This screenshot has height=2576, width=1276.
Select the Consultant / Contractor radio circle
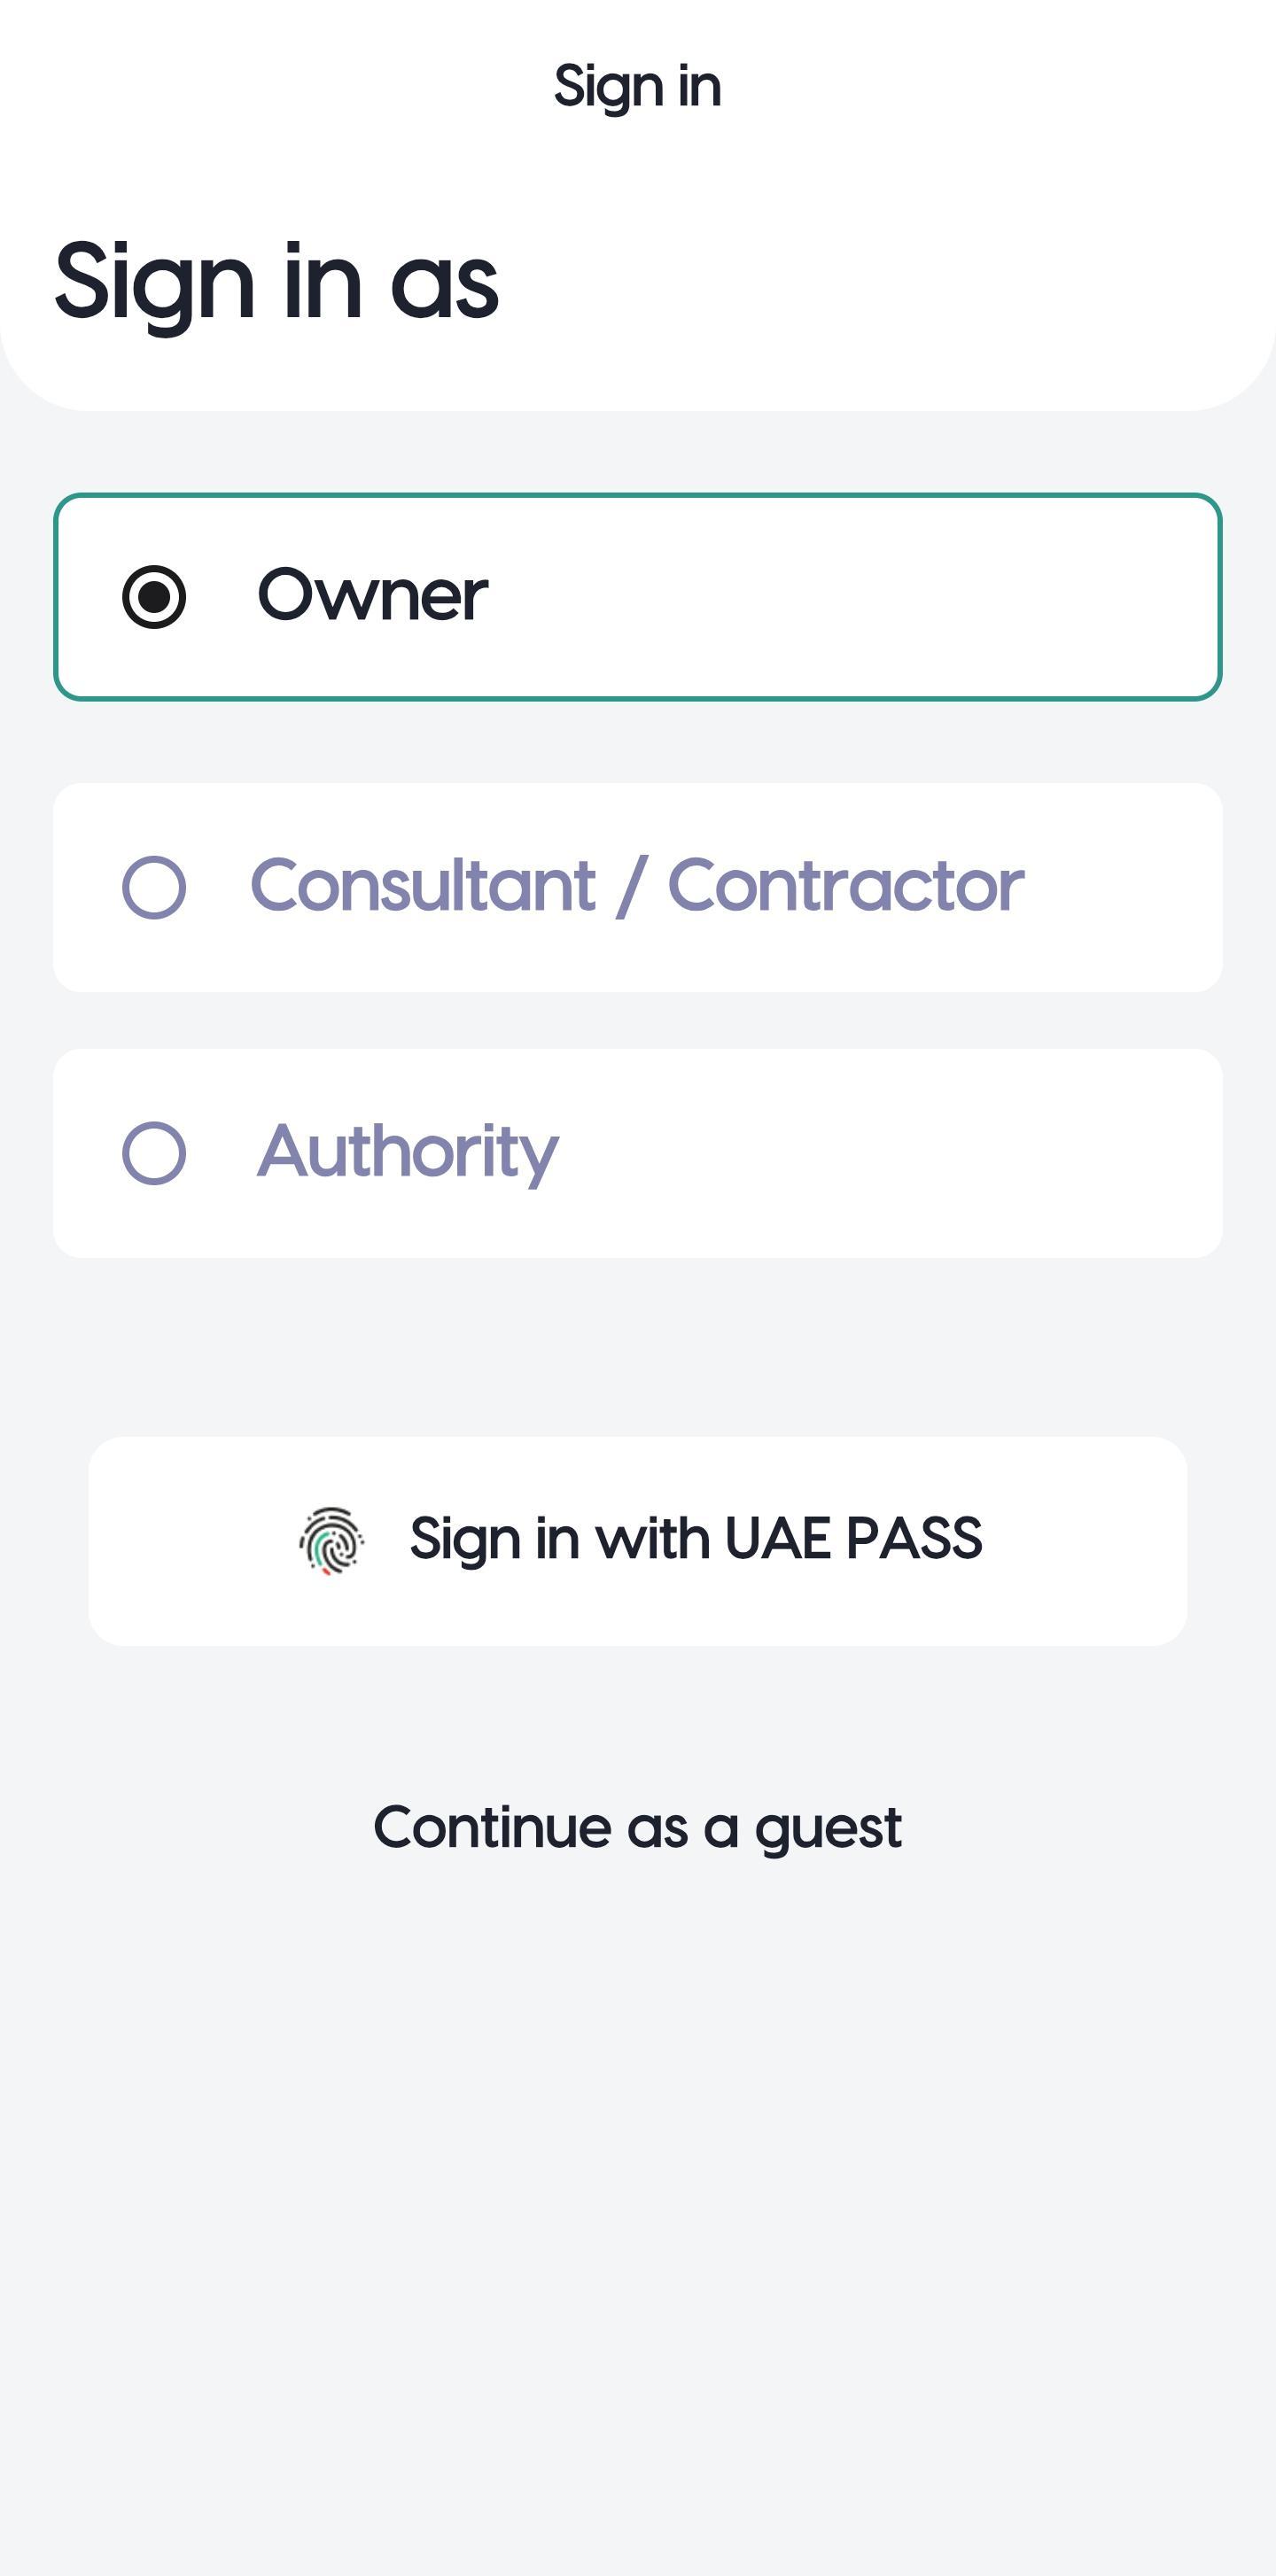(154, 887)
